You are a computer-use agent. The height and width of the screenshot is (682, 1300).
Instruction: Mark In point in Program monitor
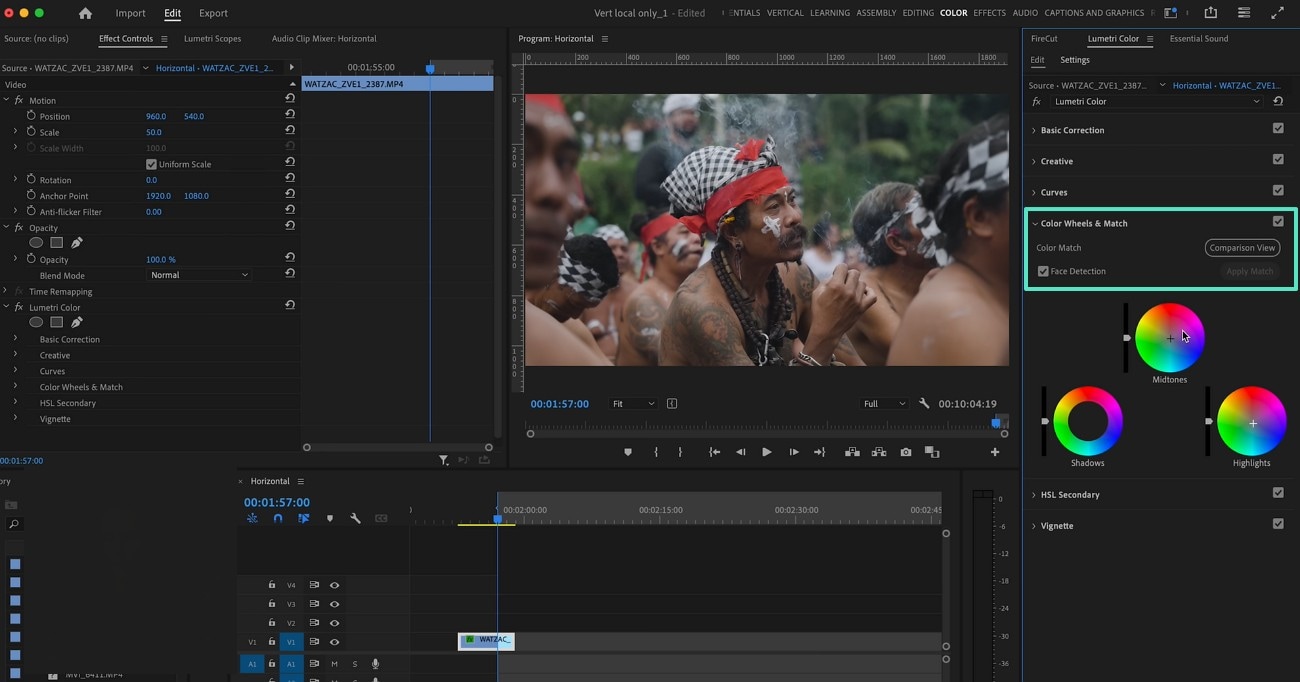pos(656,452)
